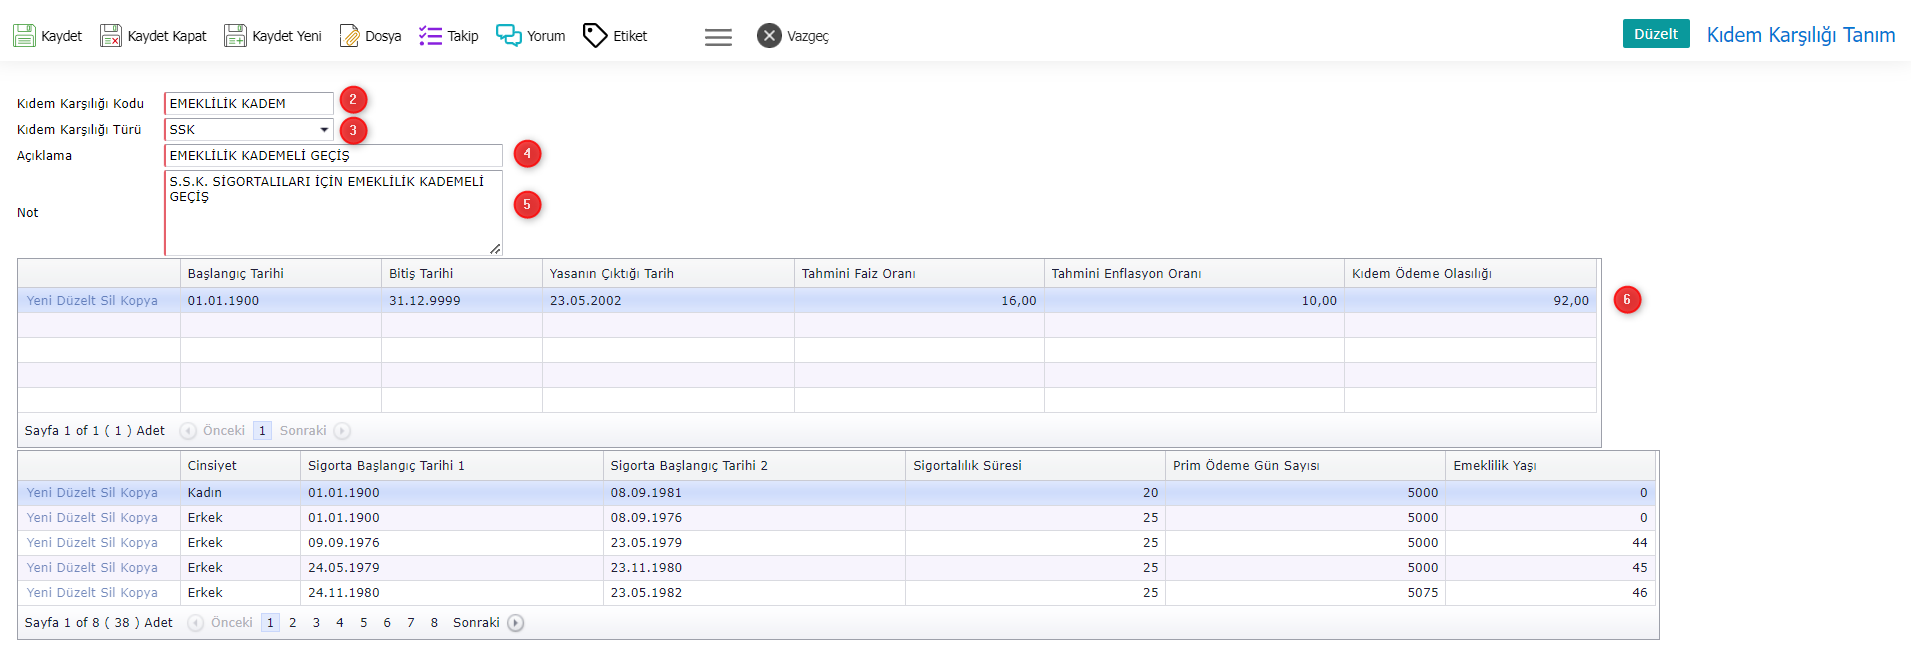This screenshot has height=646, width=1911.
Task: Open the Takip checklist icon
Action: 430,36
